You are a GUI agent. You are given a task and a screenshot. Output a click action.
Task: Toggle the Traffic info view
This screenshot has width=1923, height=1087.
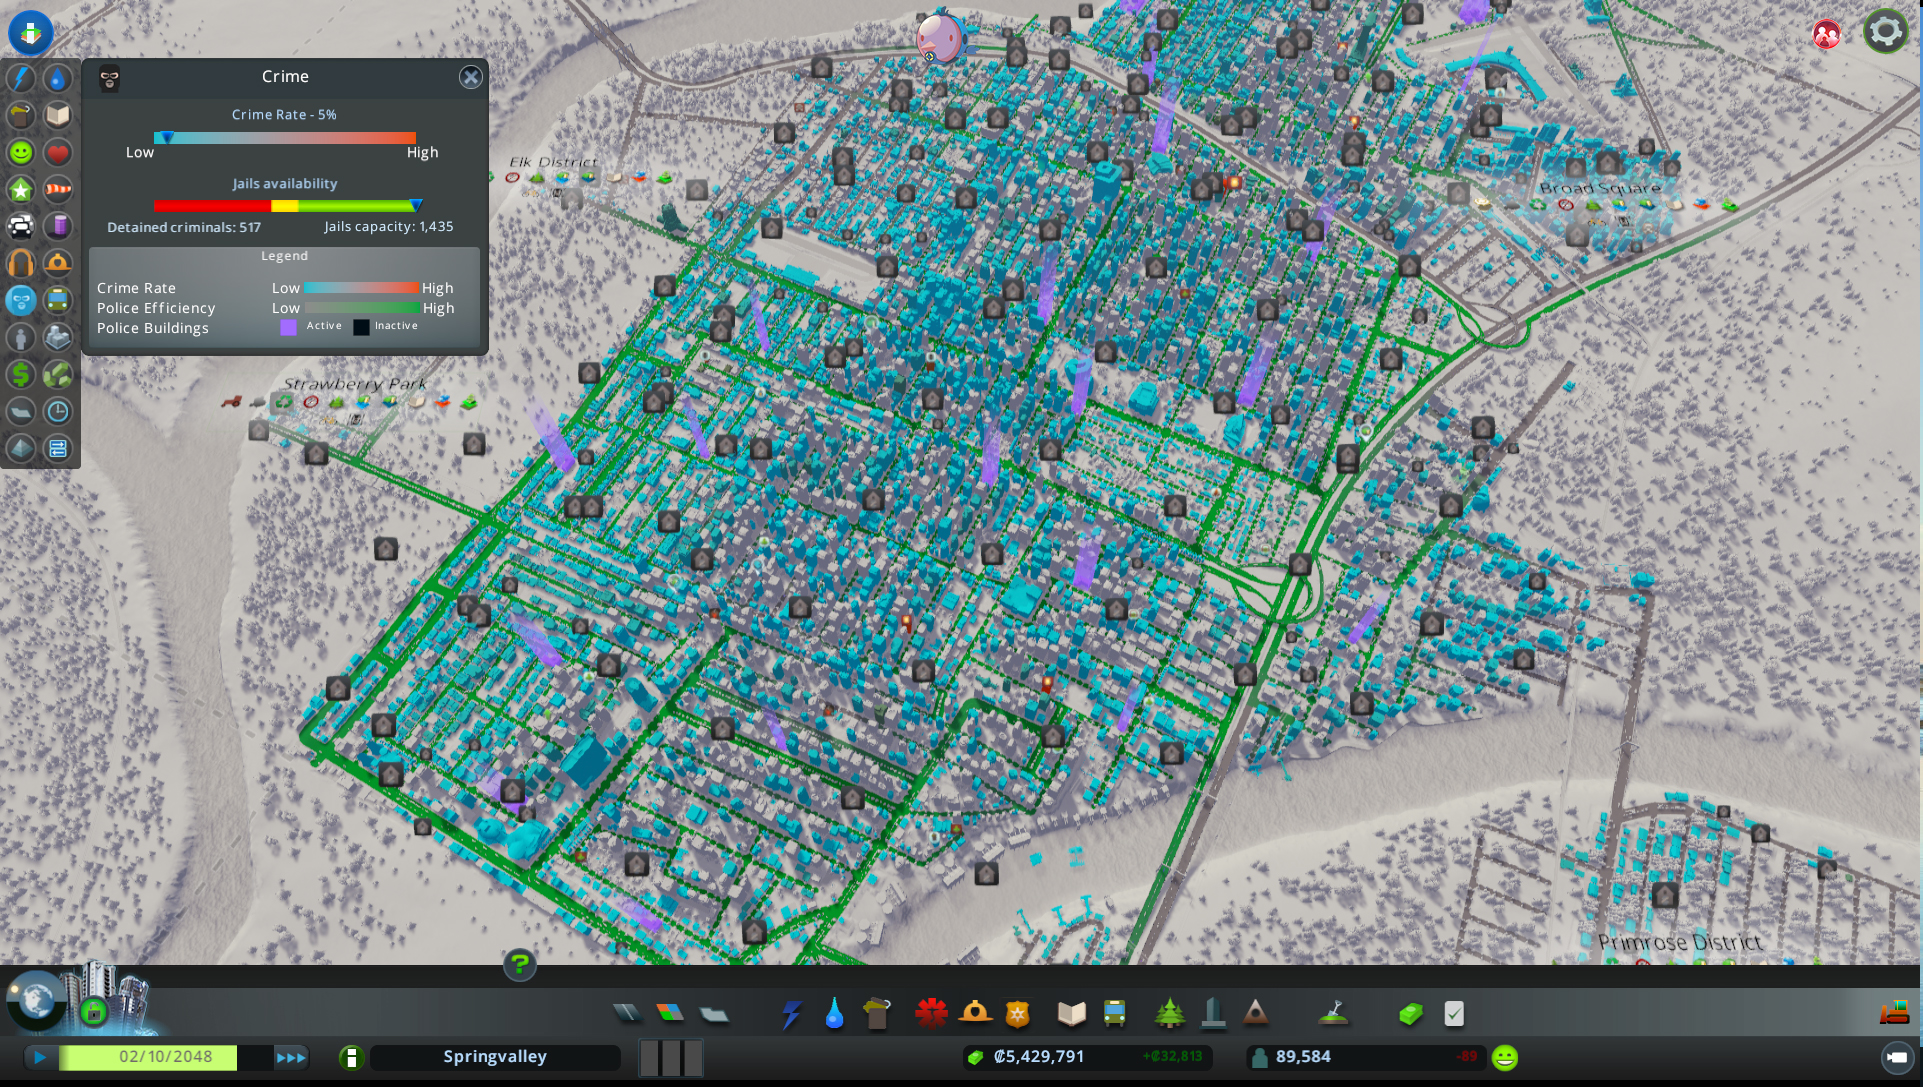pos(21,227)
